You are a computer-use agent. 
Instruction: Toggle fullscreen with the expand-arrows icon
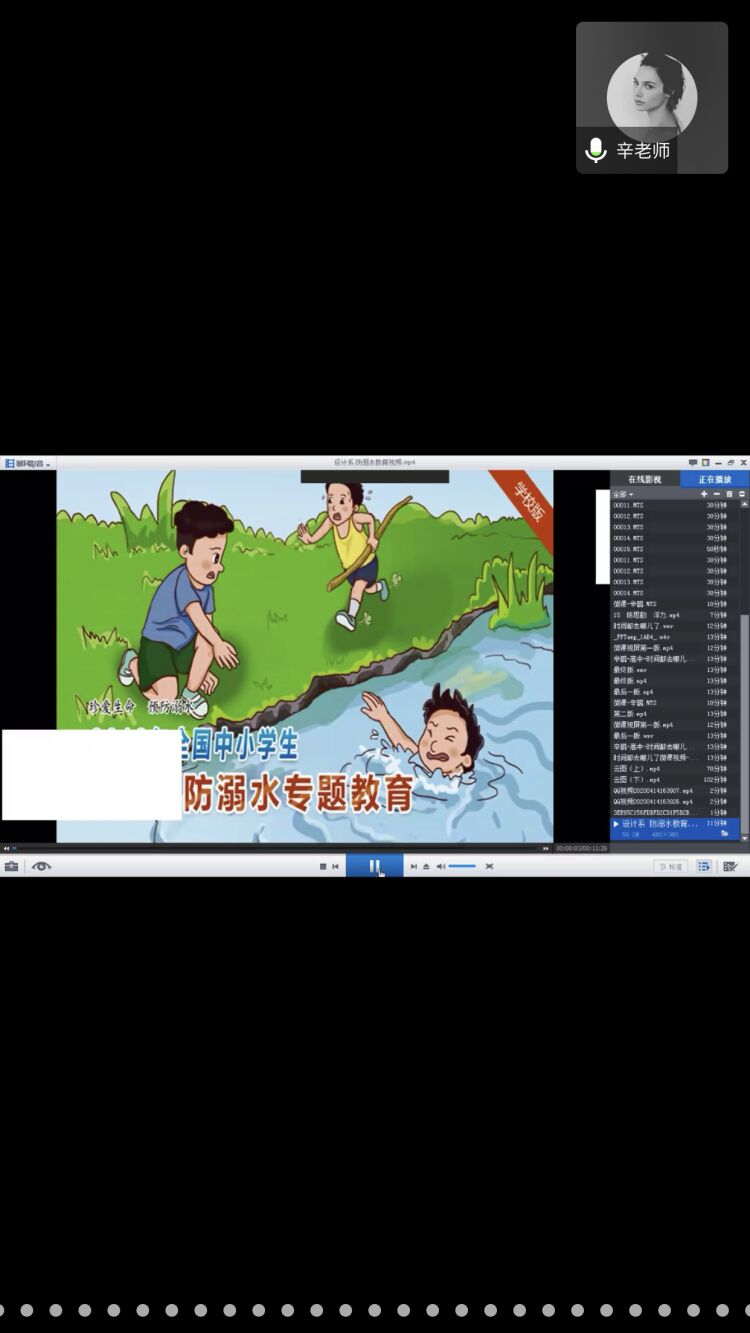pyautogui.click(x=489, y=866)
